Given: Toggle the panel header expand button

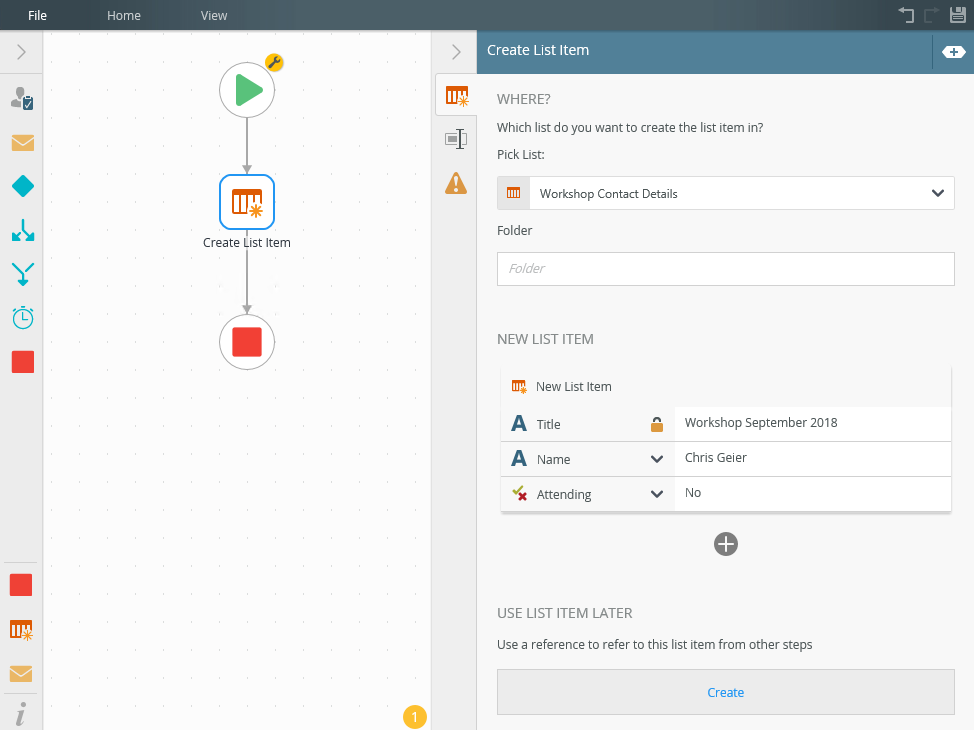Looking at the screenshot, I should [952, 52].
